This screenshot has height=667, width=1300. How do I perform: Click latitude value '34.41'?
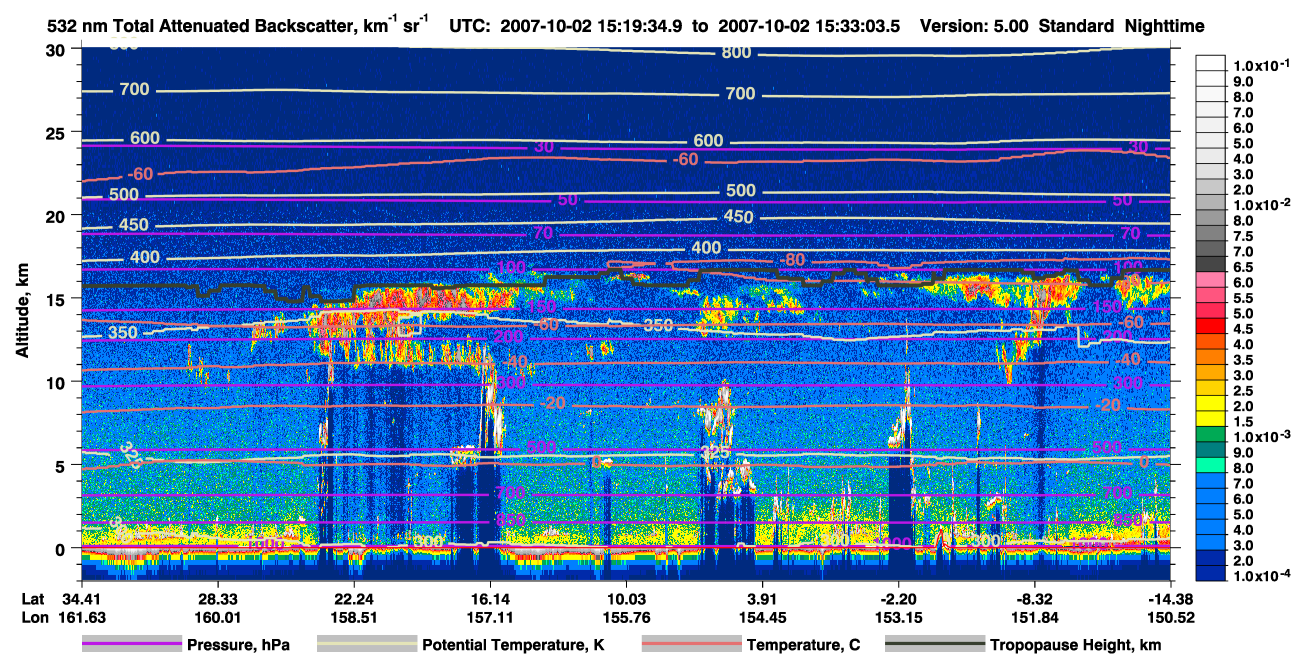(x=81, y=597)
